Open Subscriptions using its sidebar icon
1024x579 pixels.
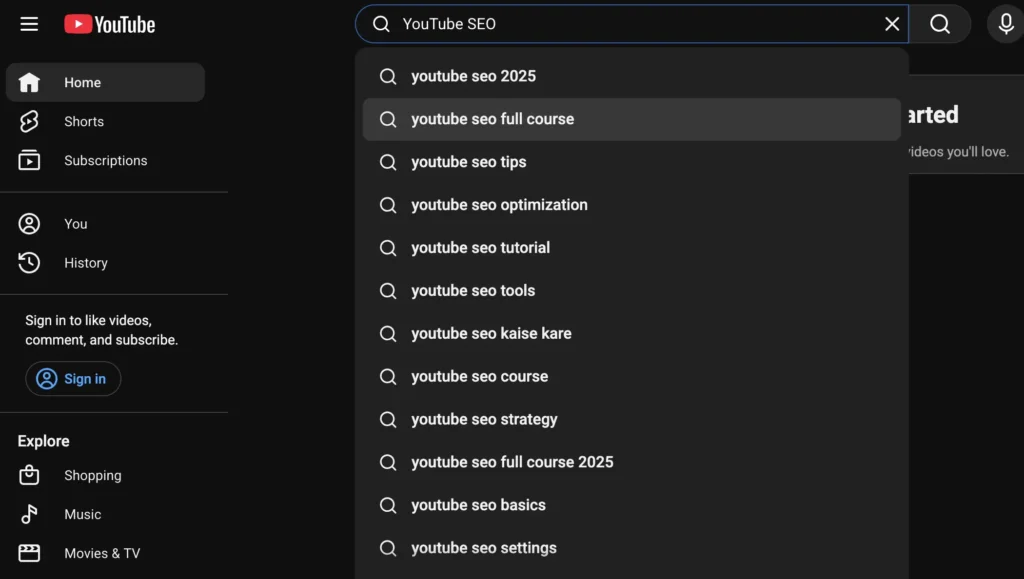[x=29, y=160]
